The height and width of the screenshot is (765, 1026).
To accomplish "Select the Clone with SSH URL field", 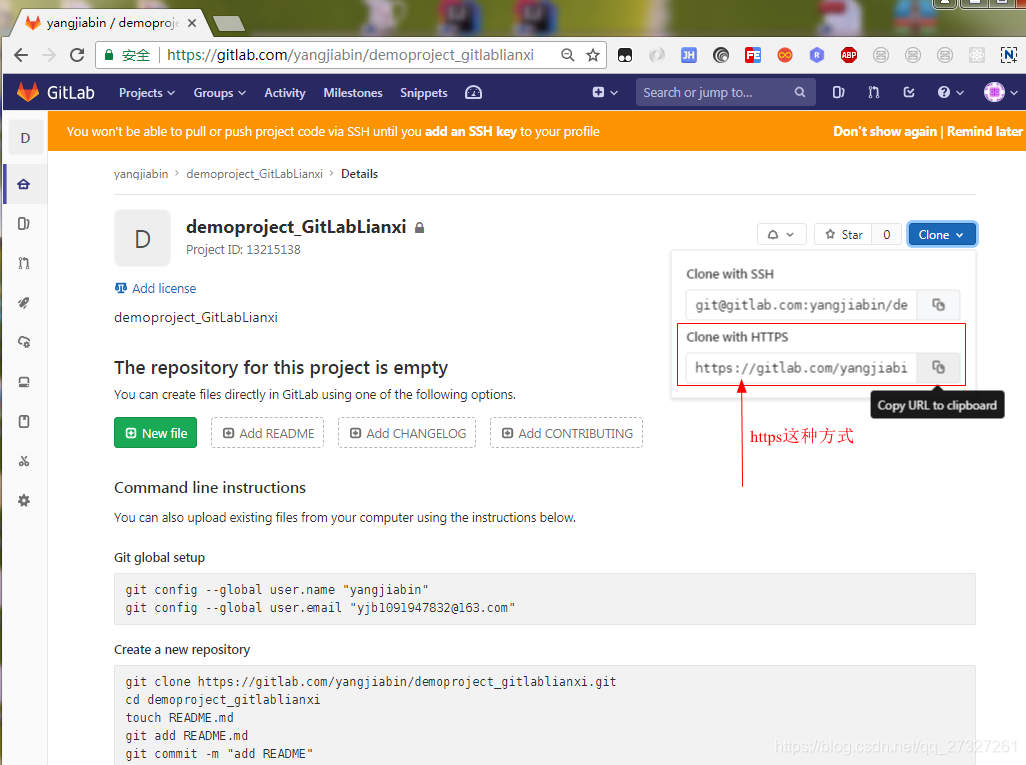I will [802, 305].
